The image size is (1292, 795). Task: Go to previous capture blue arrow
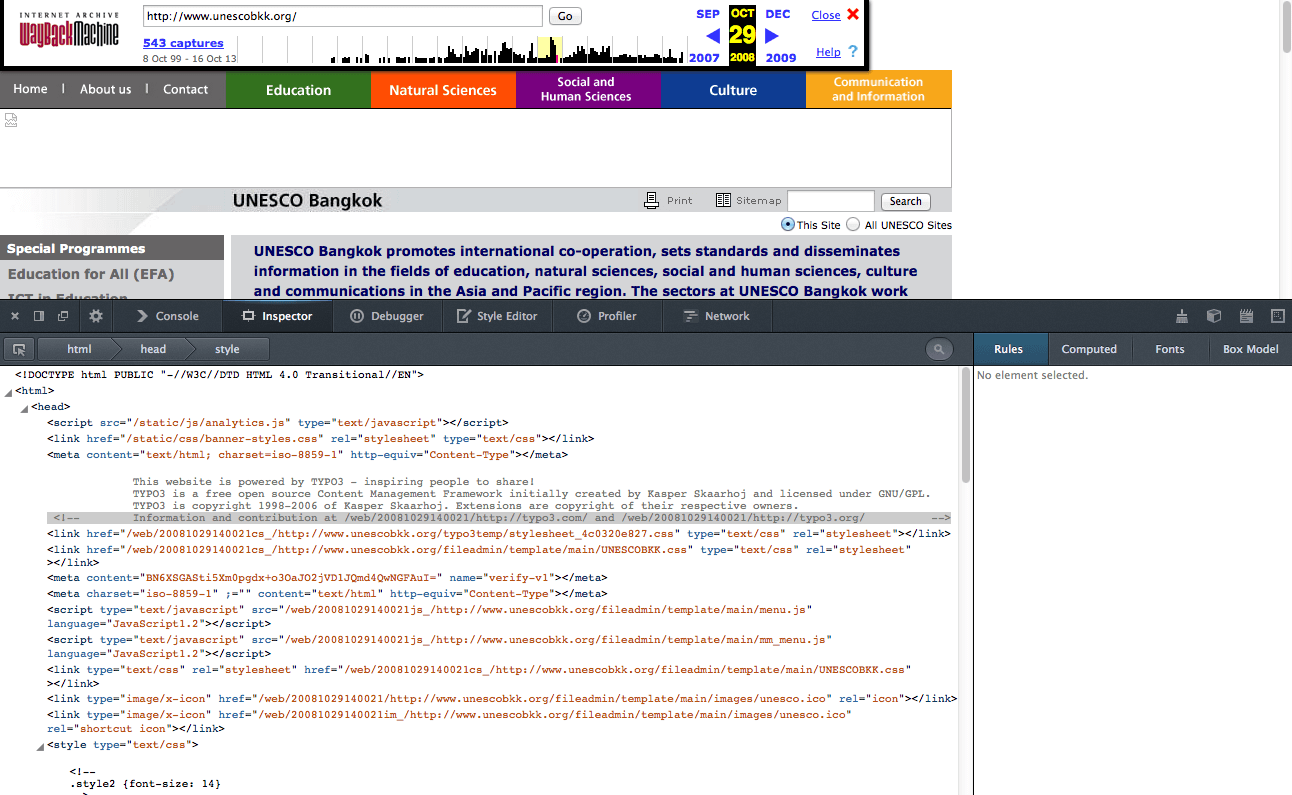713,35
